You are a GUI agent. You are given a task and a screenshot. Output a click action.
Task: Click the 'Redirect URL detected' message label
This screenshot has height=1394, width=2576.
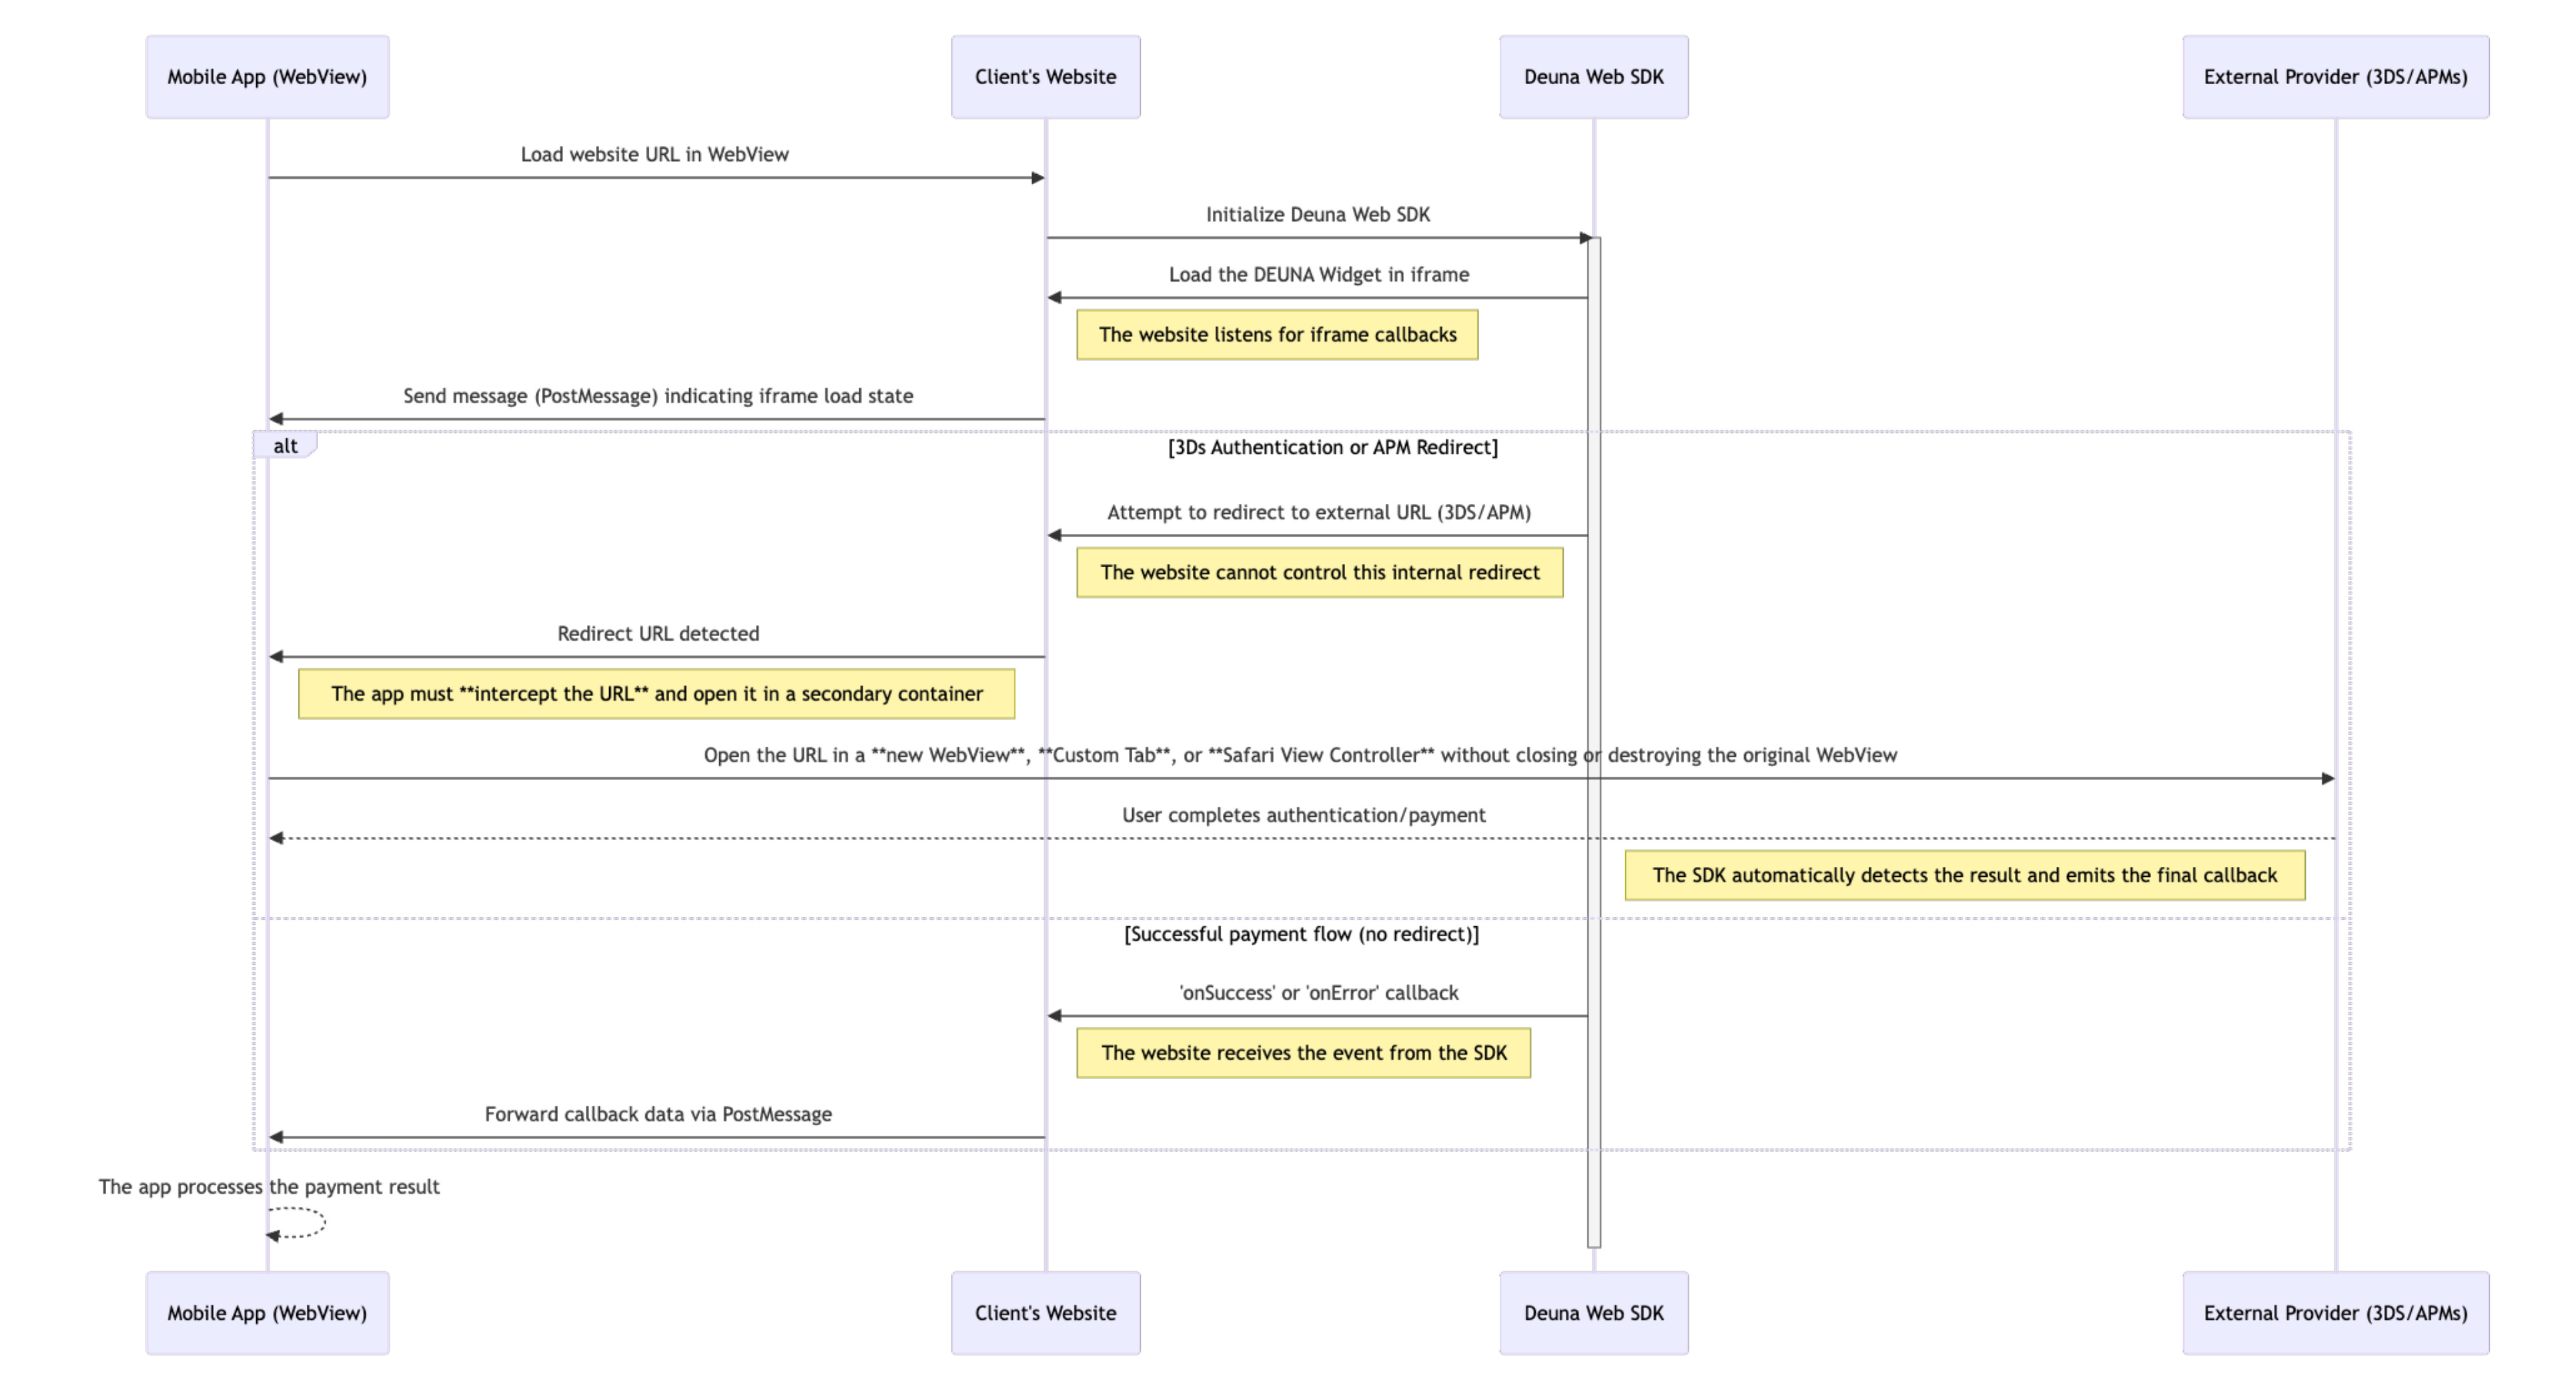click(x=658, y=634)
